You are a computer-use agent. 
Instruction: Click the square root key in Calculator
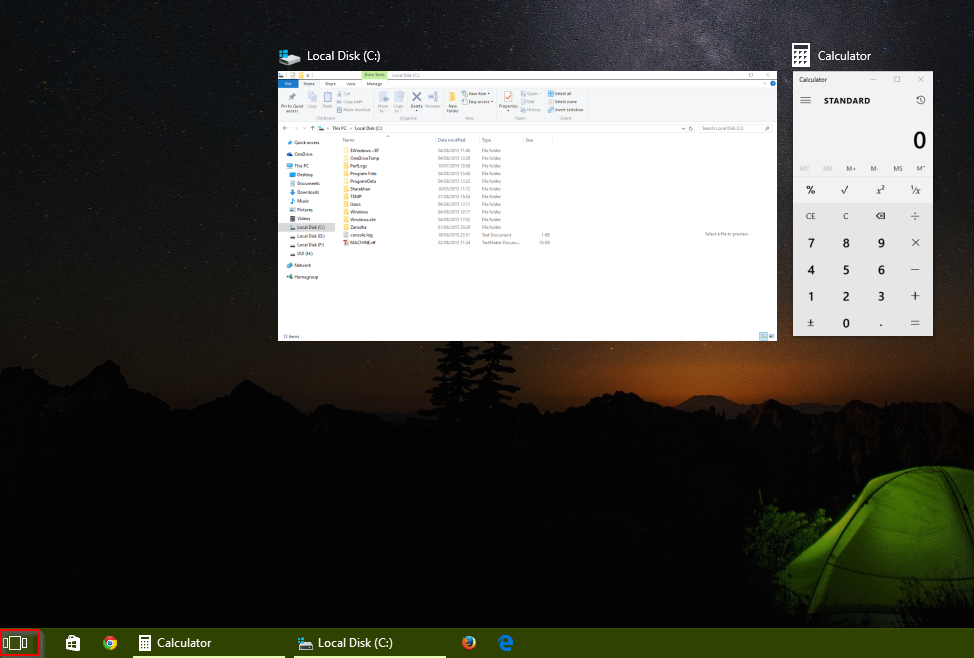(x=845, y=190)
